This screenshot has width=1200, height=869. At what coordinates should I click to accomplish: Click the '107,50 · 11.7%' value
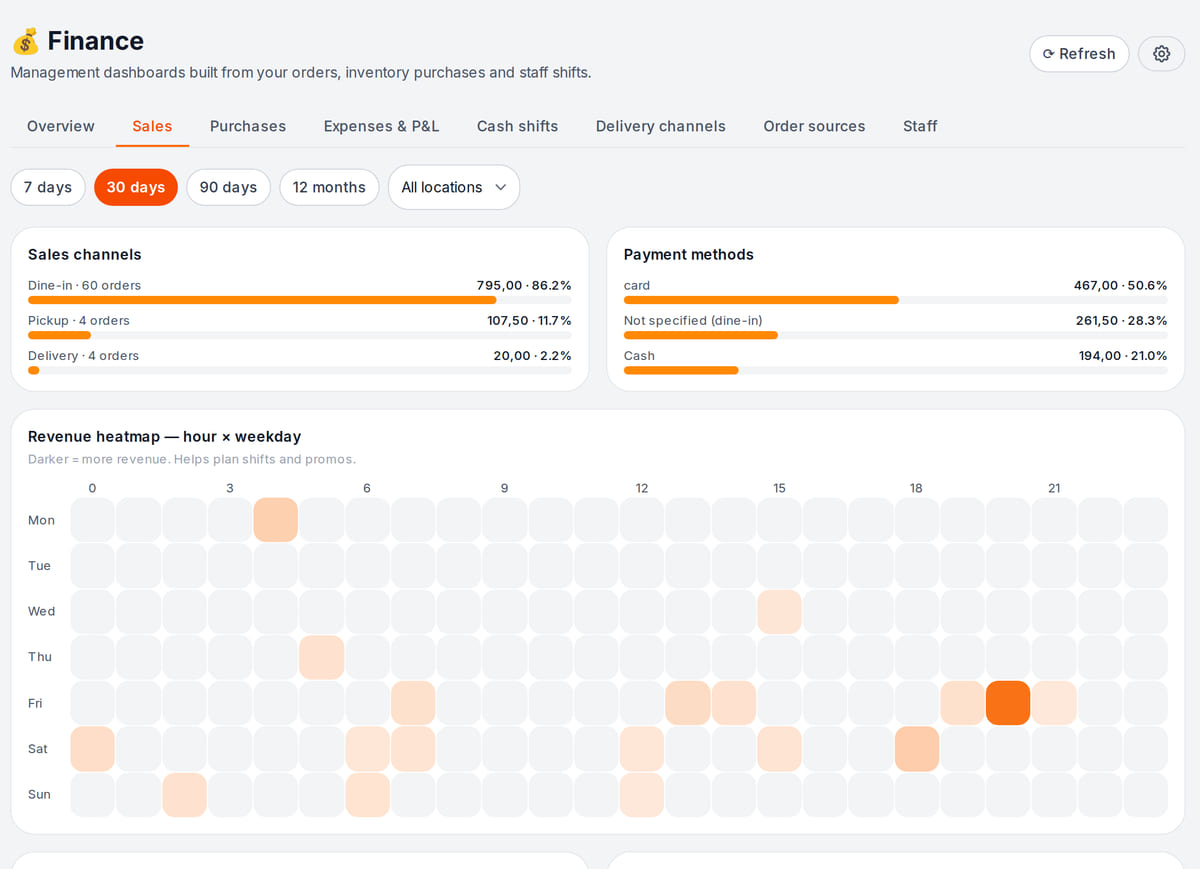coord(529,320)
